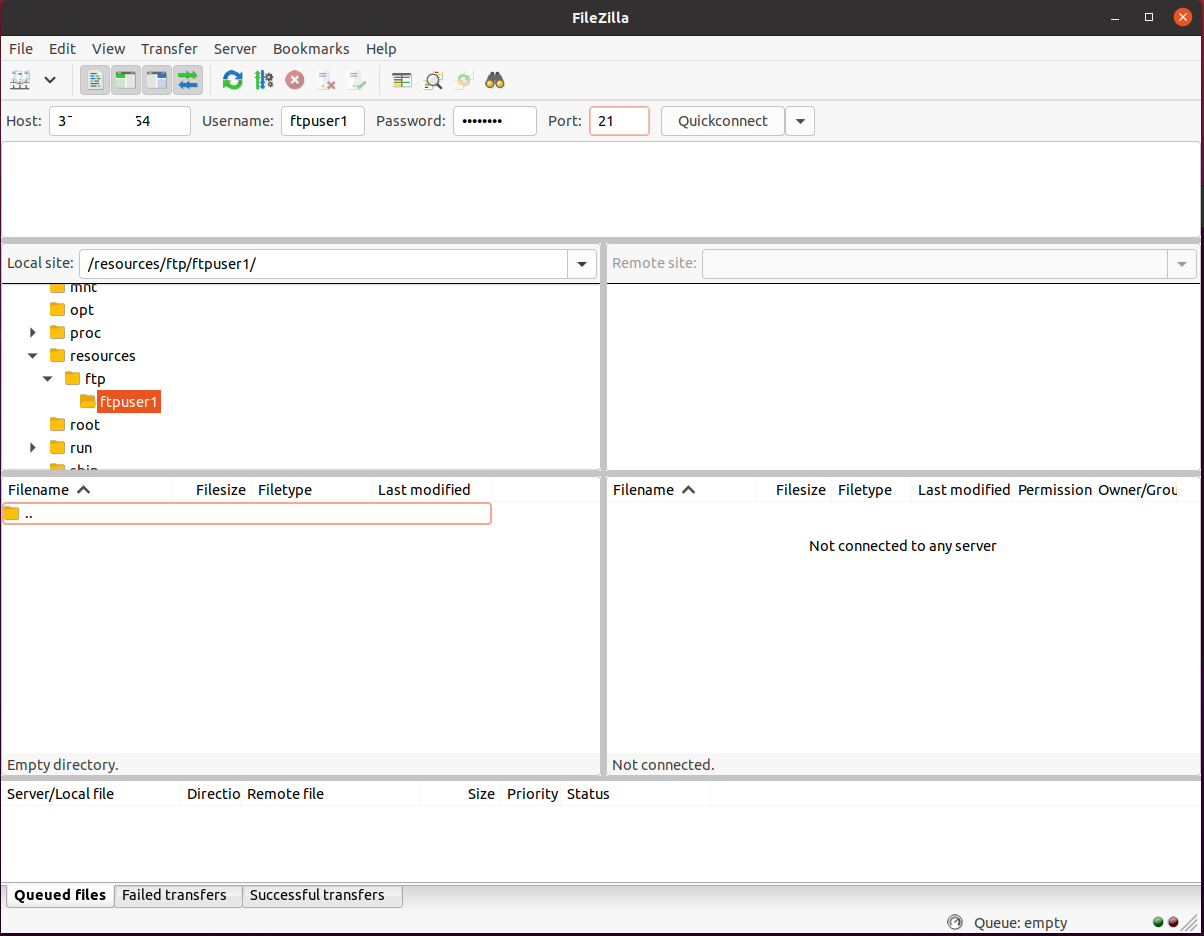Sort local files by Filetype column
1204x936 pixels.
pos(313,490)
